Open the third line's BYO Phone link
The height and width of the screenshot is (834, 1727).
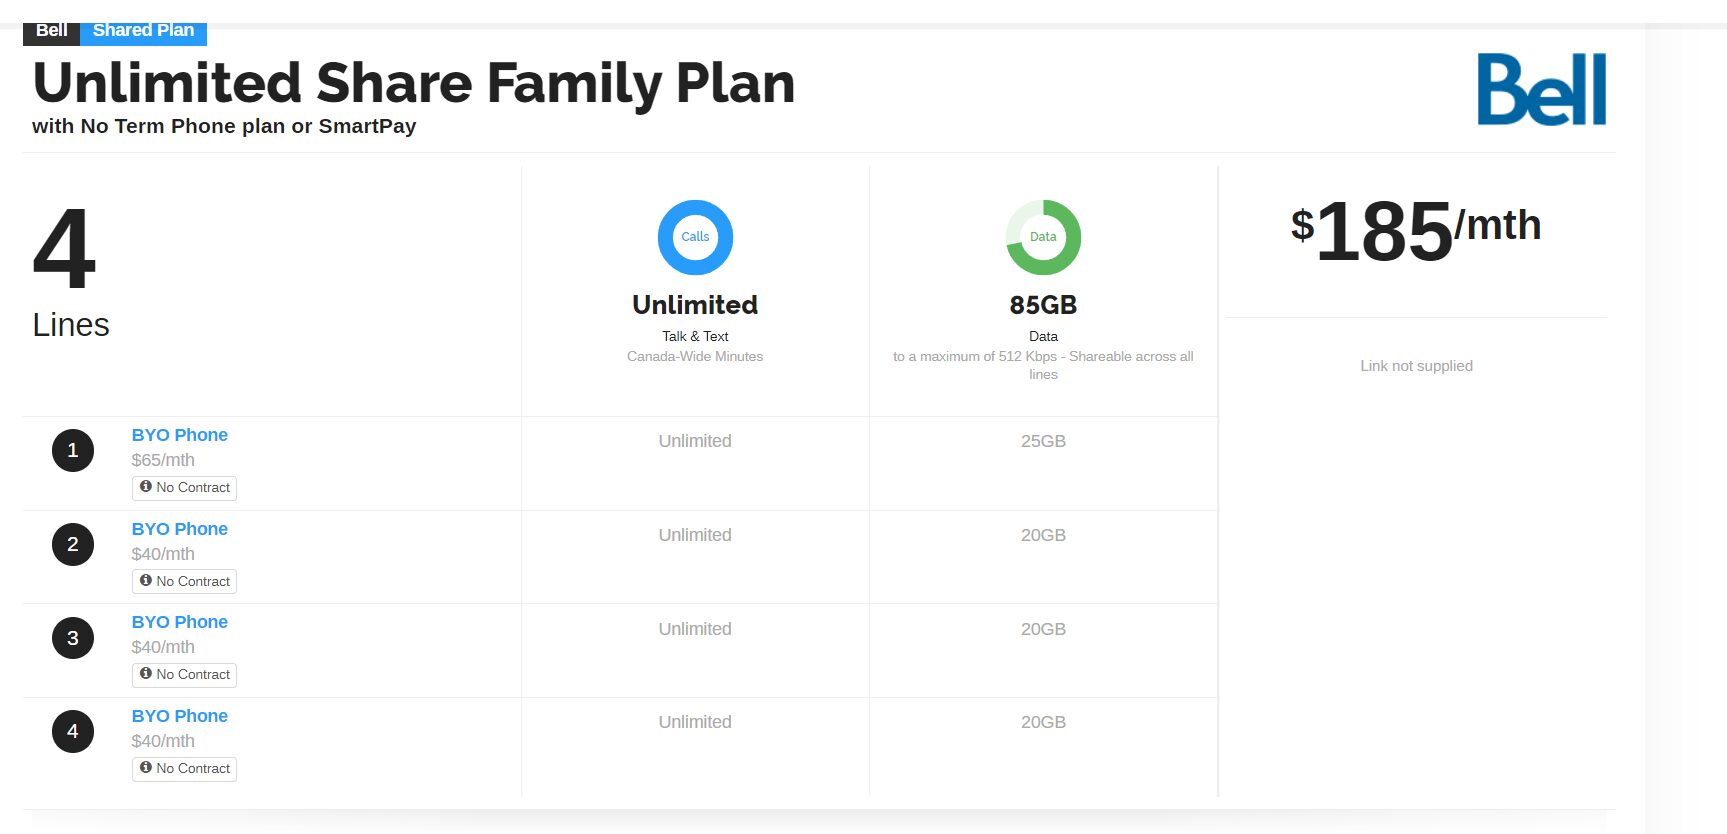(x=180, y=622)
